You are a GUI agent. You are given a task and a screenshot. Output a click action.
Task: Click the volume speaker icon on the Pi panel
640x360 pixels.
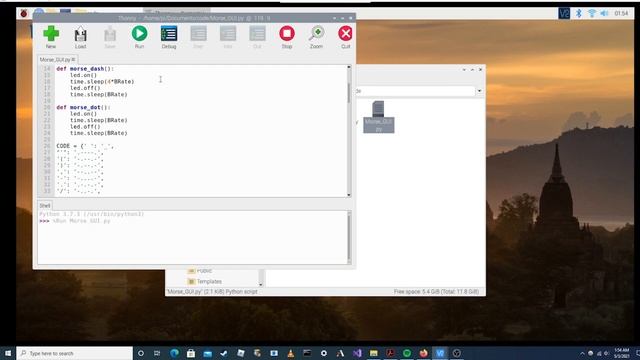[604, 13]
